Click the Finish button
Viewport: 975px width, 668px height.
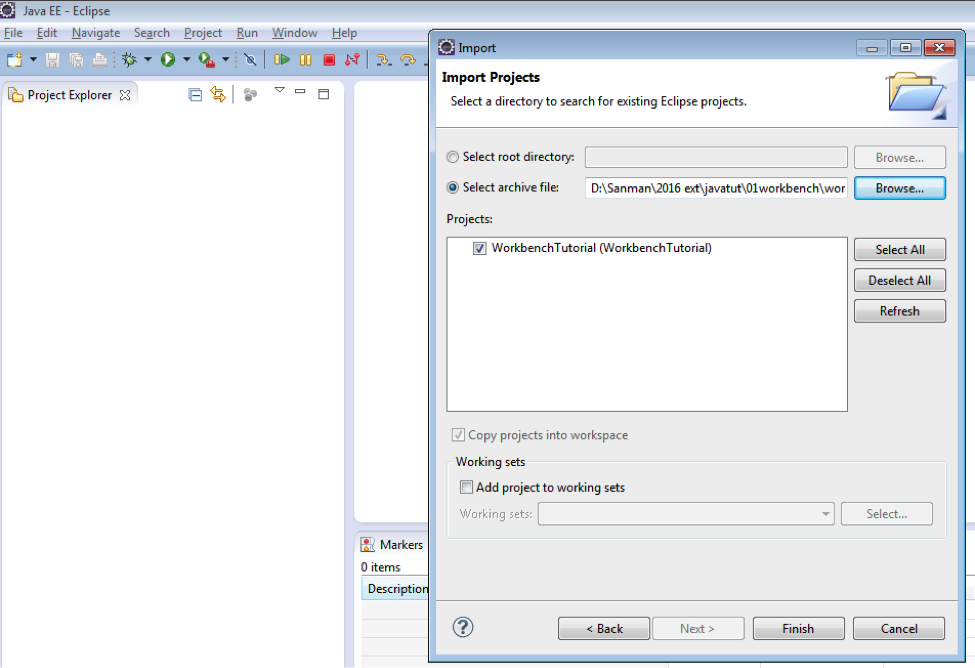point(798,628)
